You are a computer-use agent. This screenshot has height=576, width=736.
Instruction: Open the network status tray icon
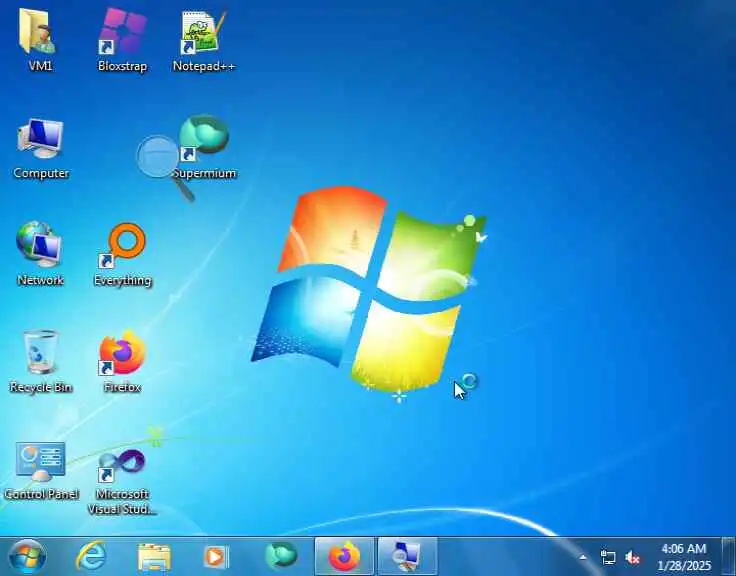click(x=608, y=558)
